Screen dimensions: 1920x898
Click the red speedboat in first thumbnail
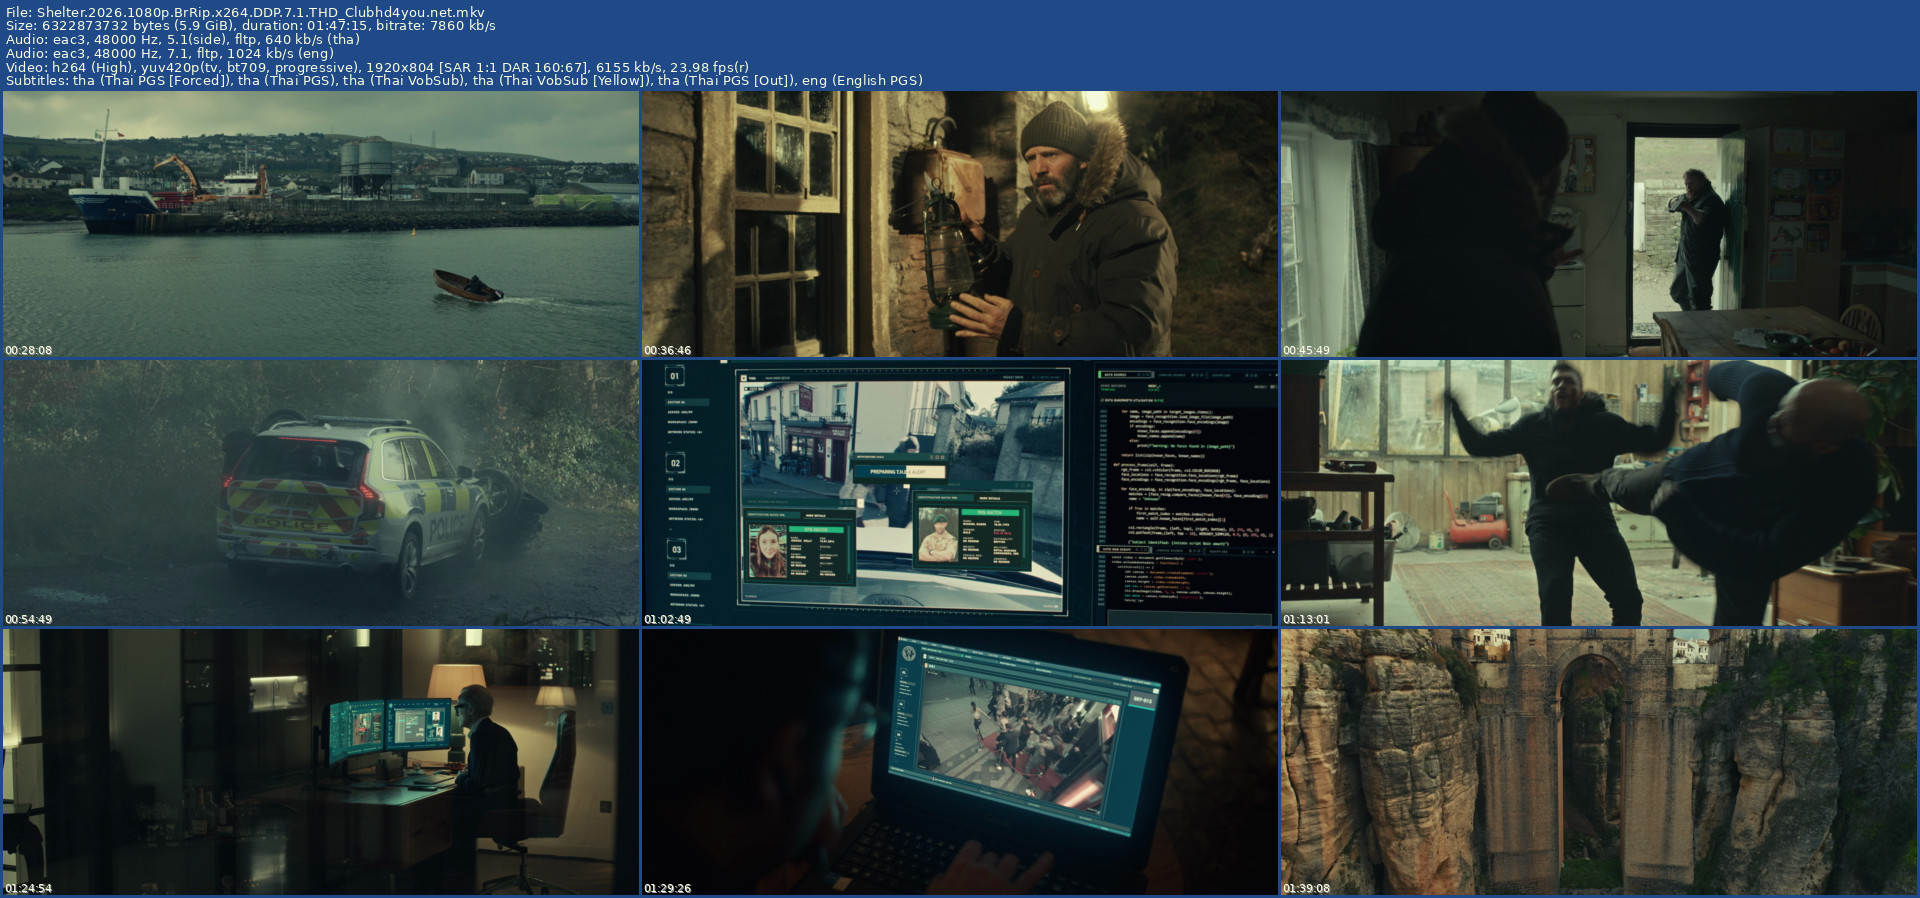pos(468,286)
